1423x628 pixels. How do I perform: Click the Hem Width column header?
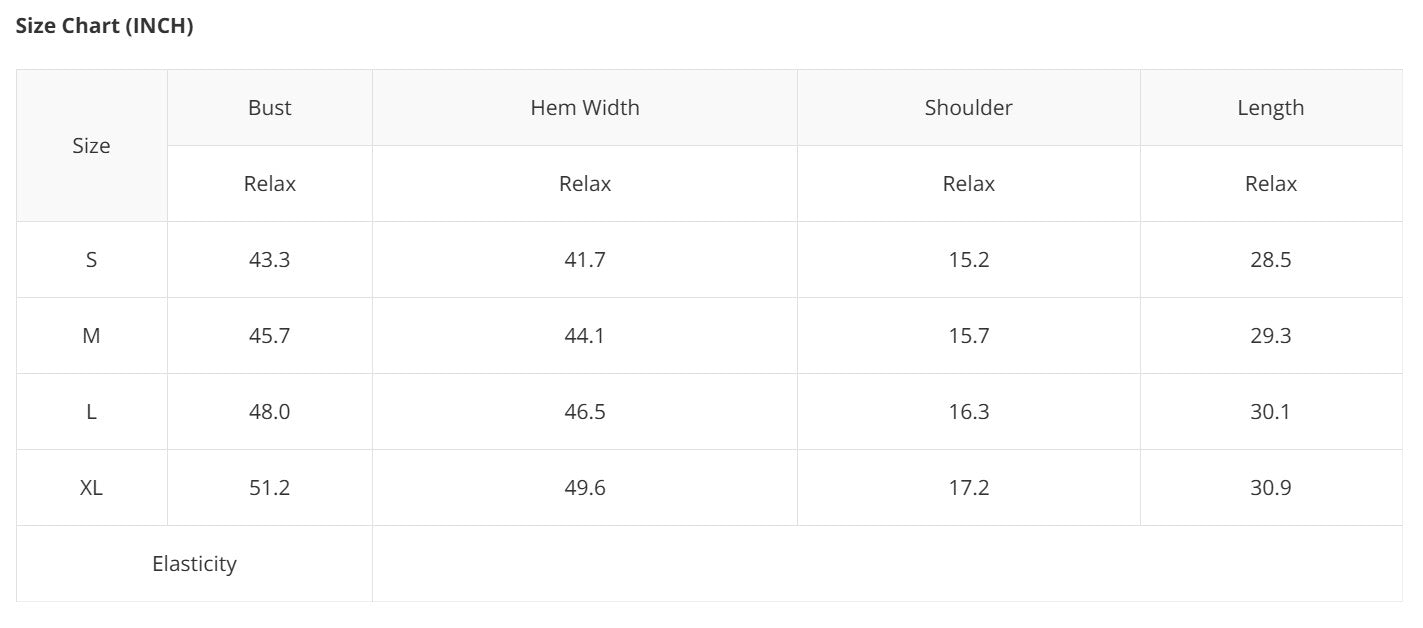pyautogui.click(x=585, y=108)
